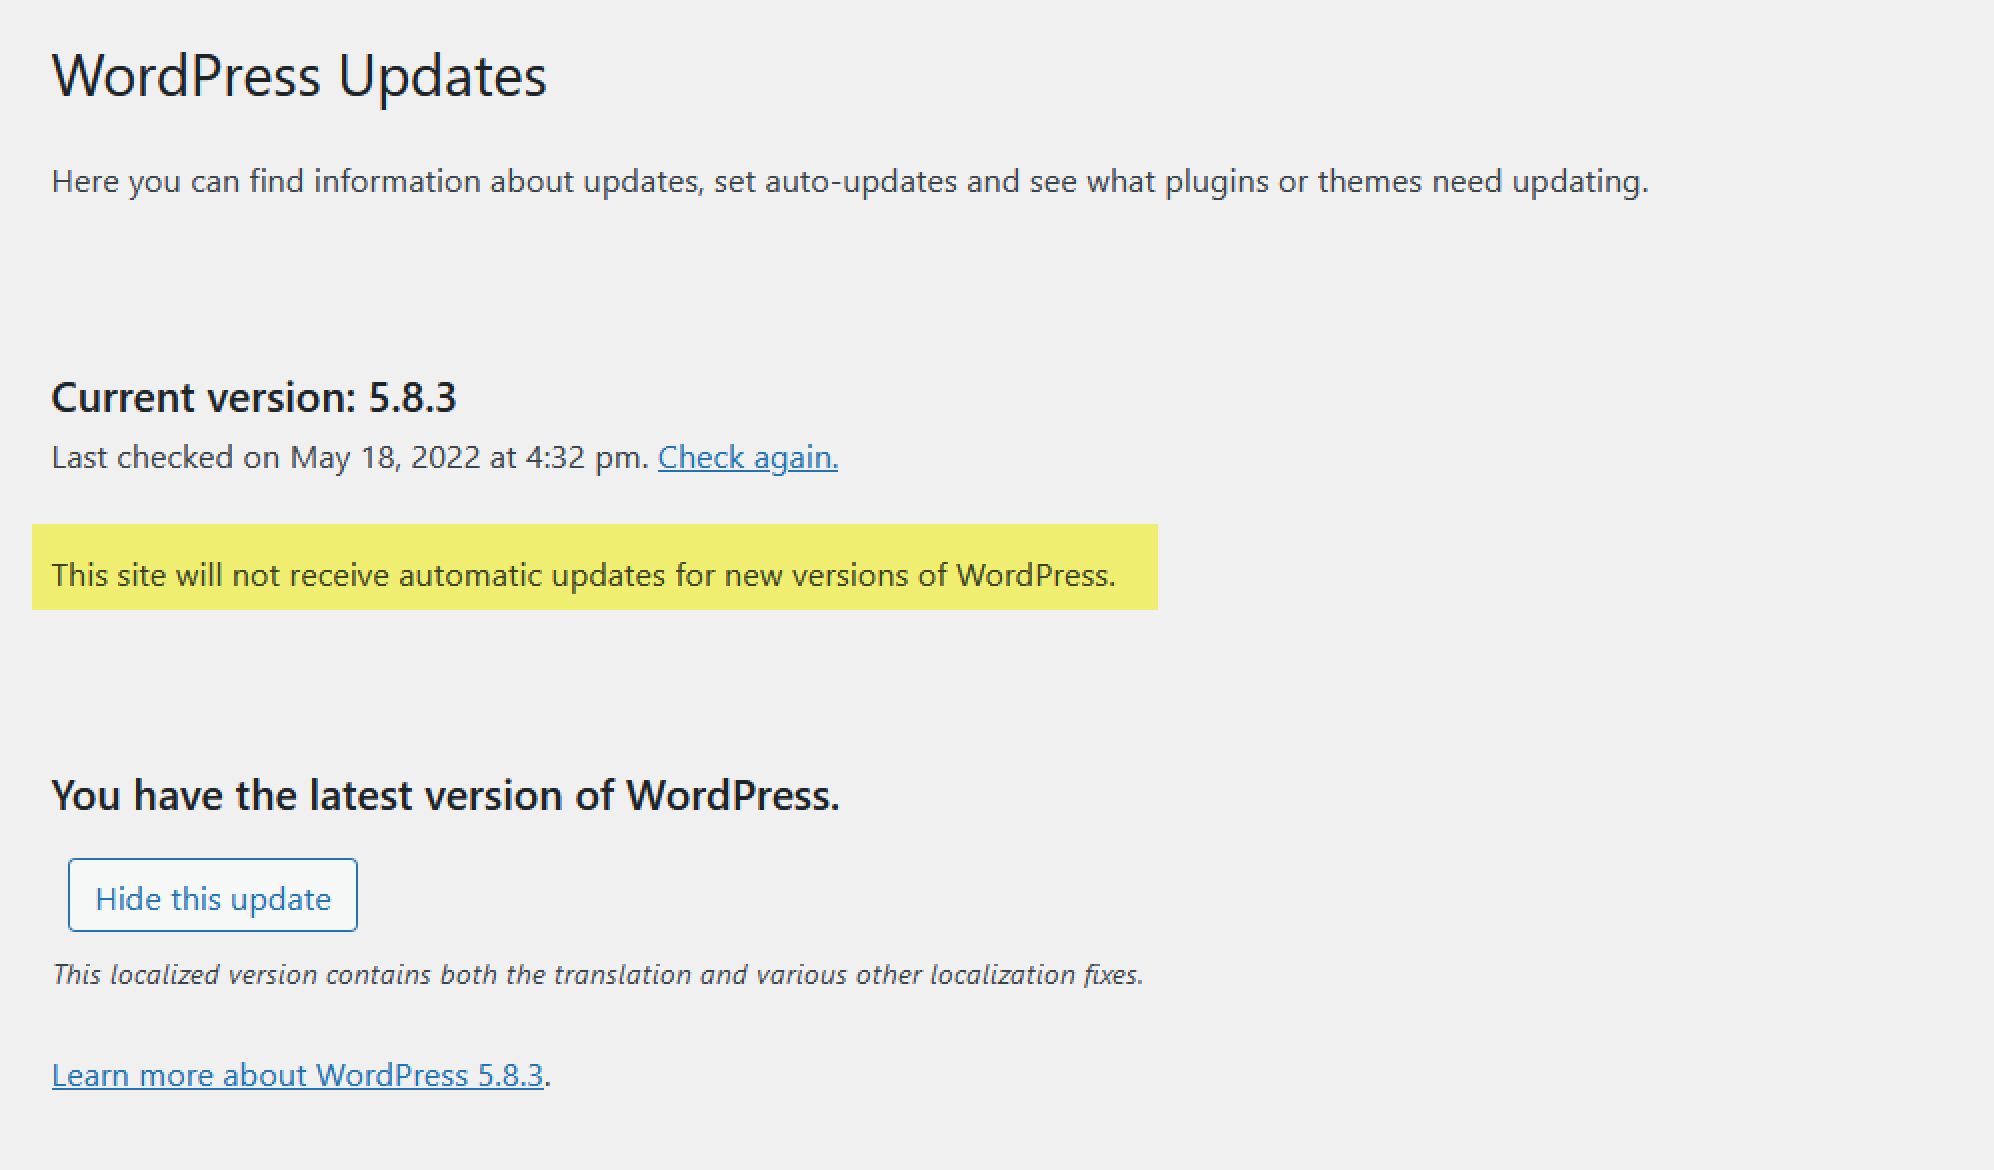The width and height of the screenshot is (1994, 1170).
Task: Click the version number 5.8.3 in heading
Action: coord(414,397)
